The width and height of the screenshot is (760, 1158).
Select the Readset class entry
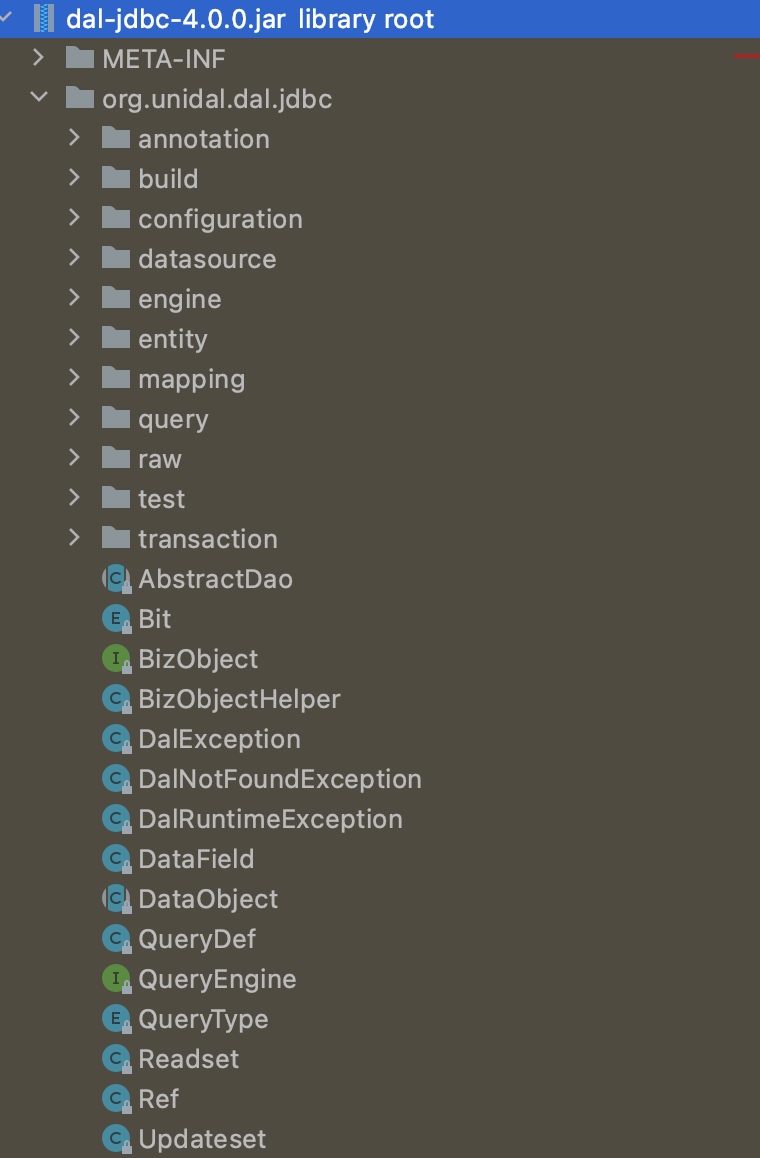(x=189, y=1059)
